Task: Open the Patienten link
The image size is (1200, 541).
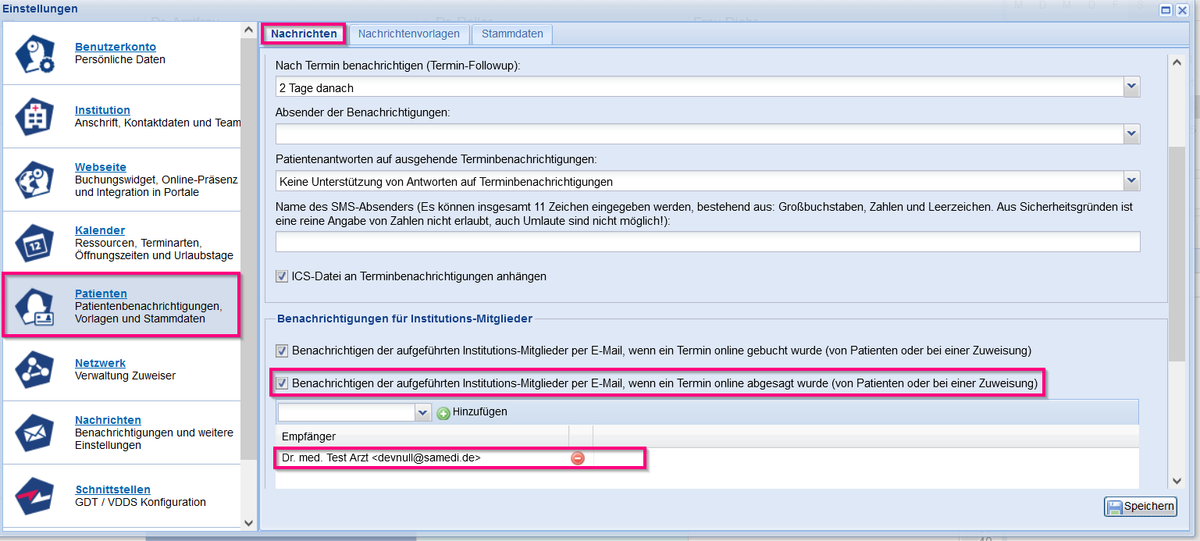Action: click(101, 293)
